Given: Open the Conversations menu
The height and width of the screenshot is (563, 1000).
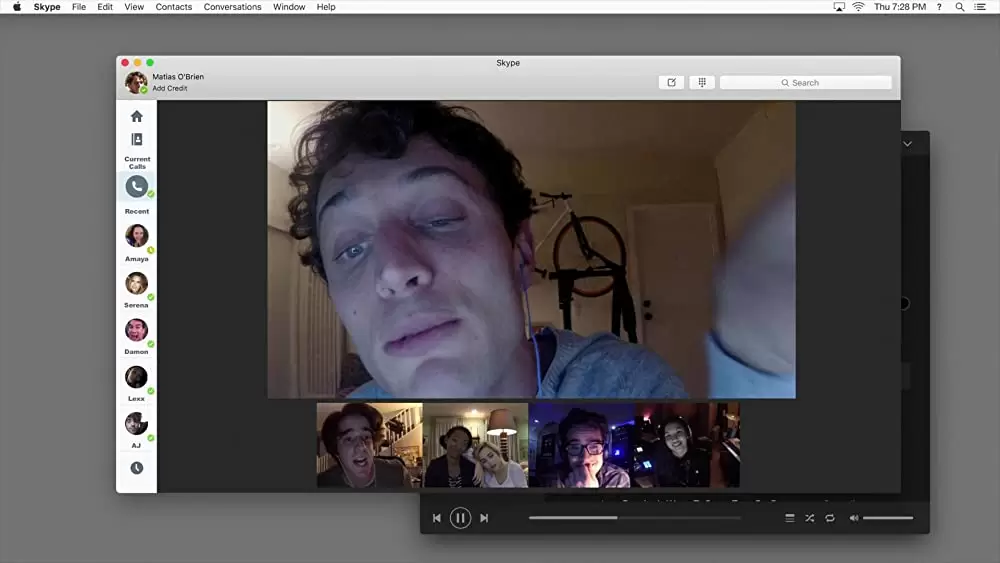Looking at the screenshot, I should tap(232, 7).
